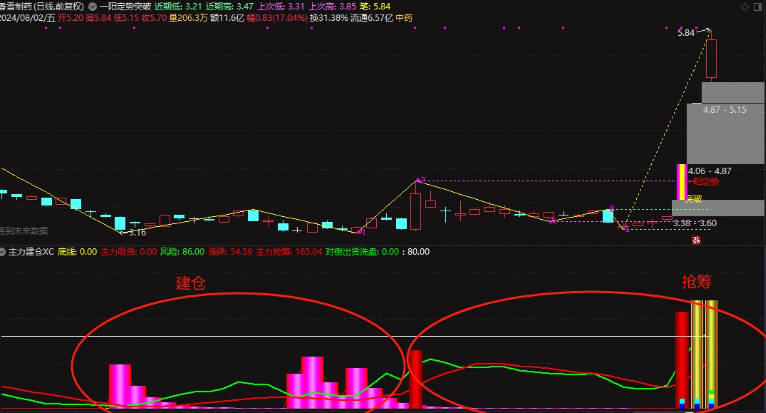Click the 主力吸货: 0.00 value
Screen dimensions: 766x413
tap(128, 252)
